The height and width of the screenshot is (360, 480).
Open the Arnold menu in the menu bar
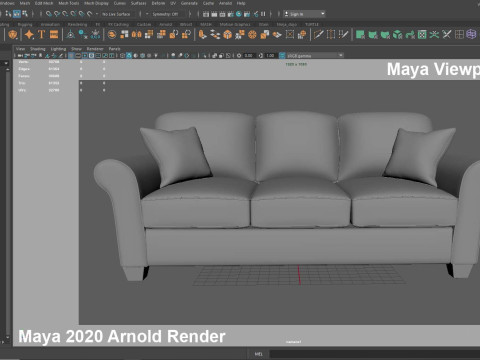coord(225,3)
